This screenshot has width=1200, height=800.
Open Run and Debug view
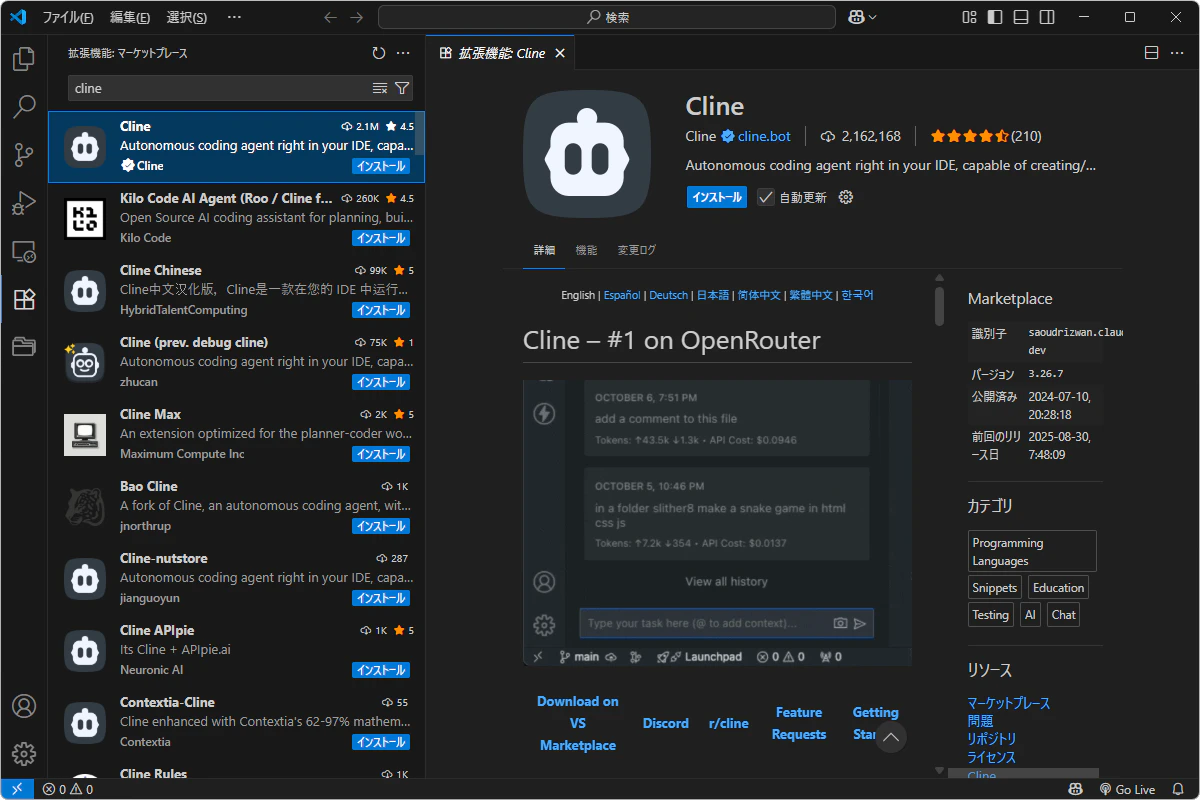tap(24, 203)
